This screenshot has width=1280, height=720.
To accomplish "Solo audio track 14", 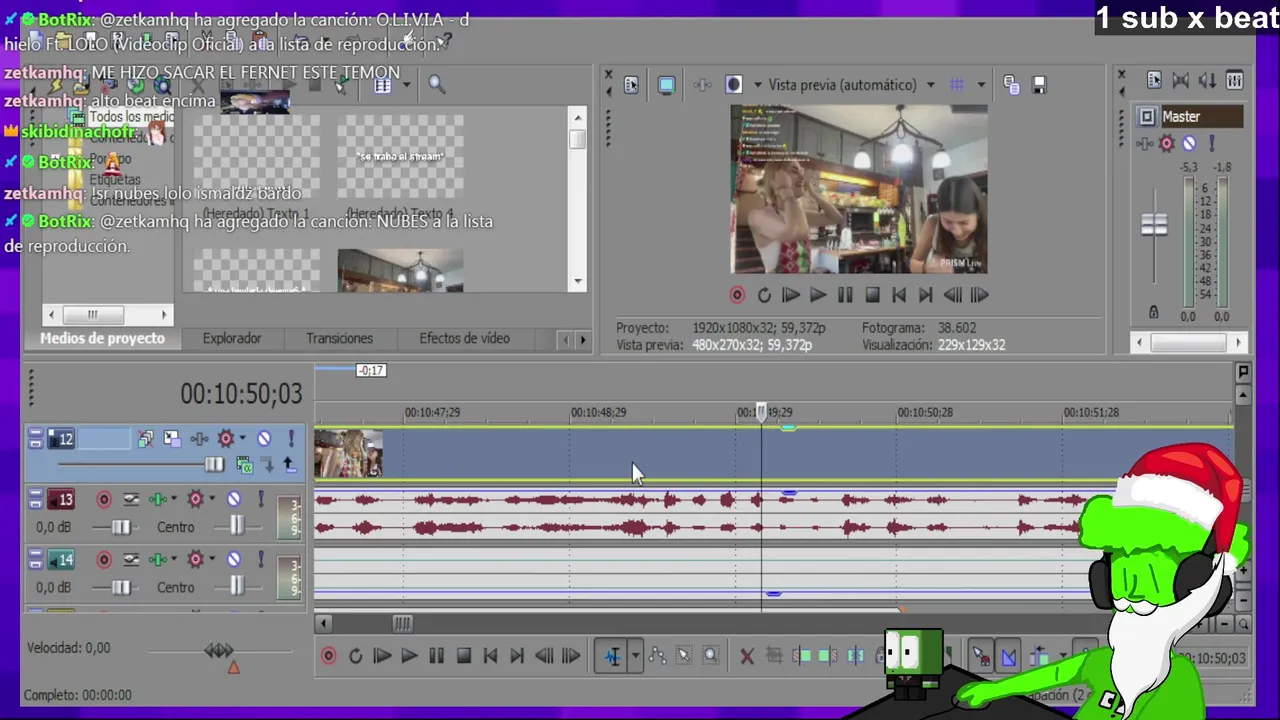I will (261, 560).
